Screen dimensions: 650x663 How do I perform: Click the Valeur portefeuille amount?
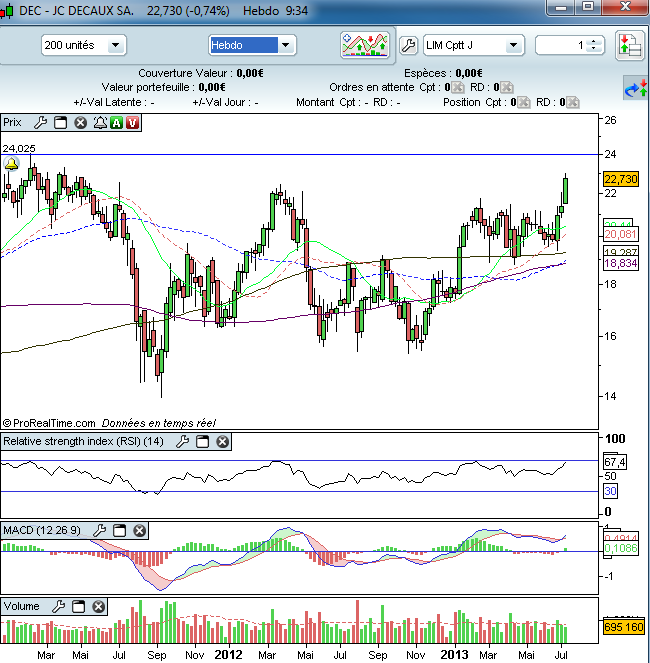pyautogui.click(x=212, y=88)
